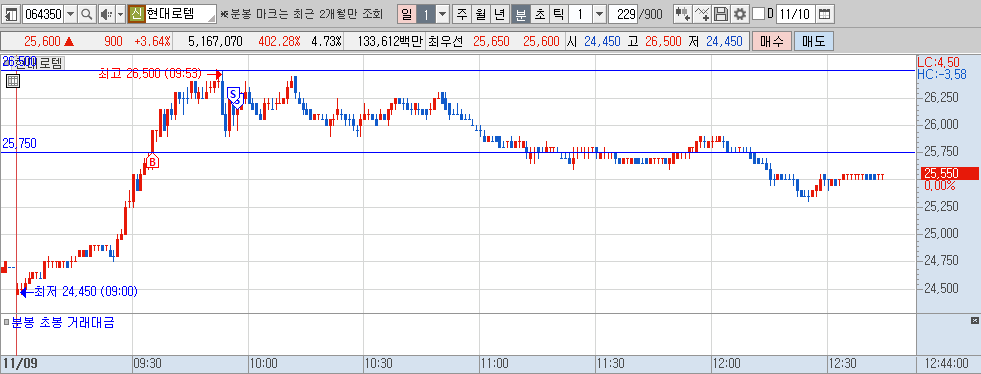Click the S sell marker on chart

(x=233, y=95)
